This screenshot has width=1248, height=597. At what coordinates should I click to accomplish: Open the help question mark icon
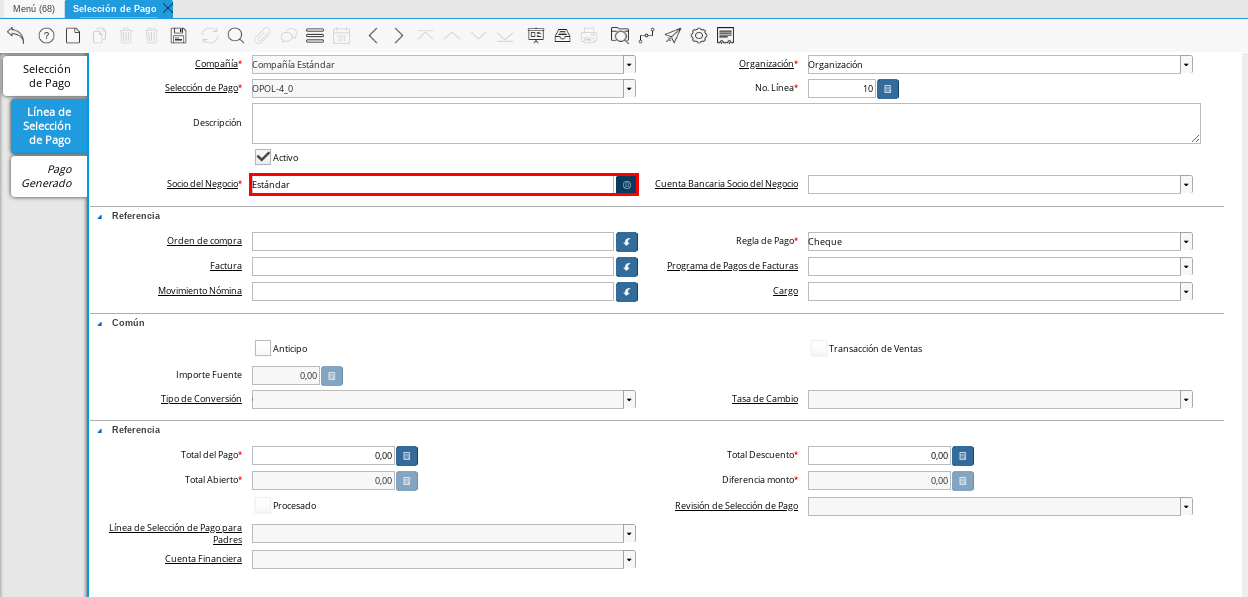[46, 36]
